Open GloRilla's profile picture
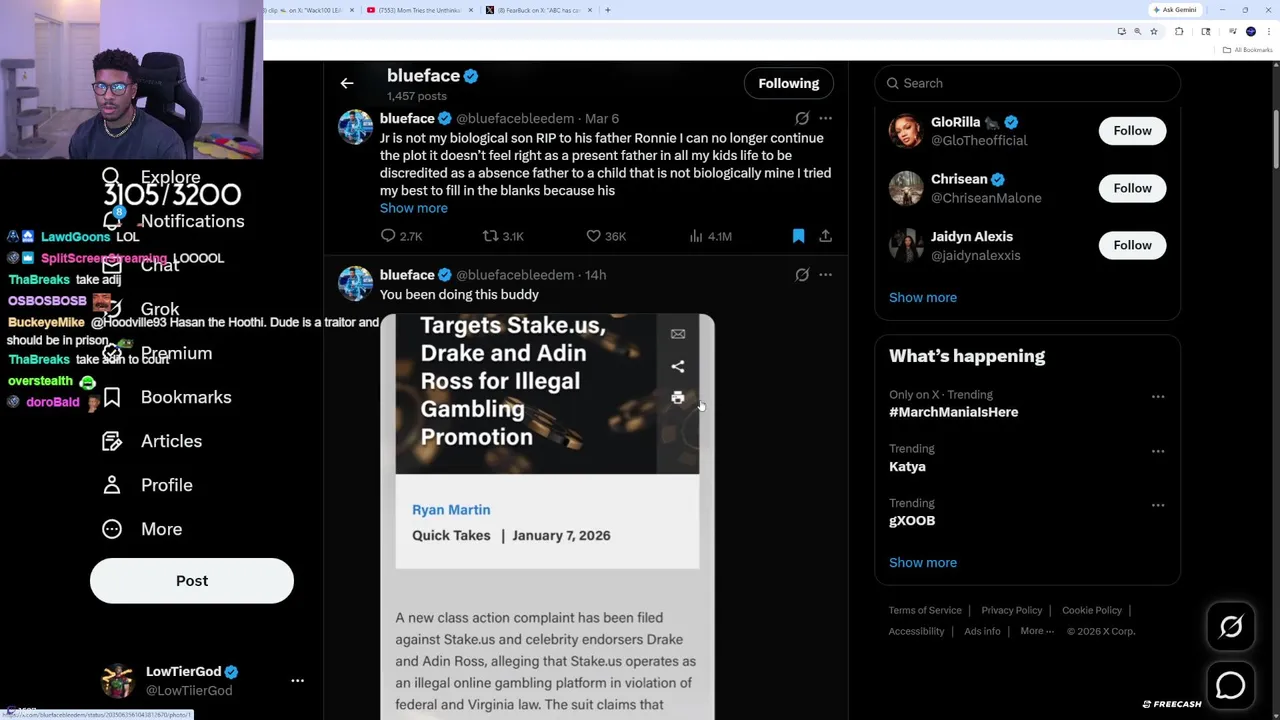1280x720 pixels. click(x=906, y=131)
